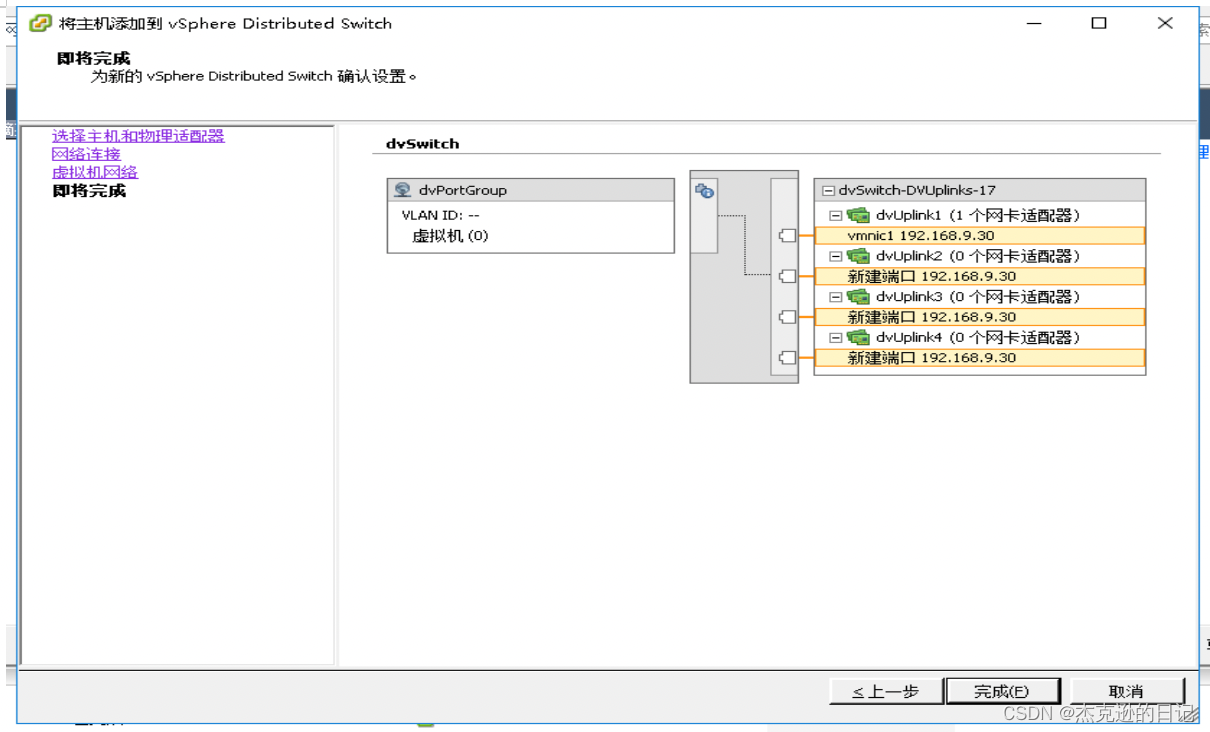Click the dvUplink3 (0 个网卡适配器) label
This screenshot has width=1210, height=732.
pos(978,297)
